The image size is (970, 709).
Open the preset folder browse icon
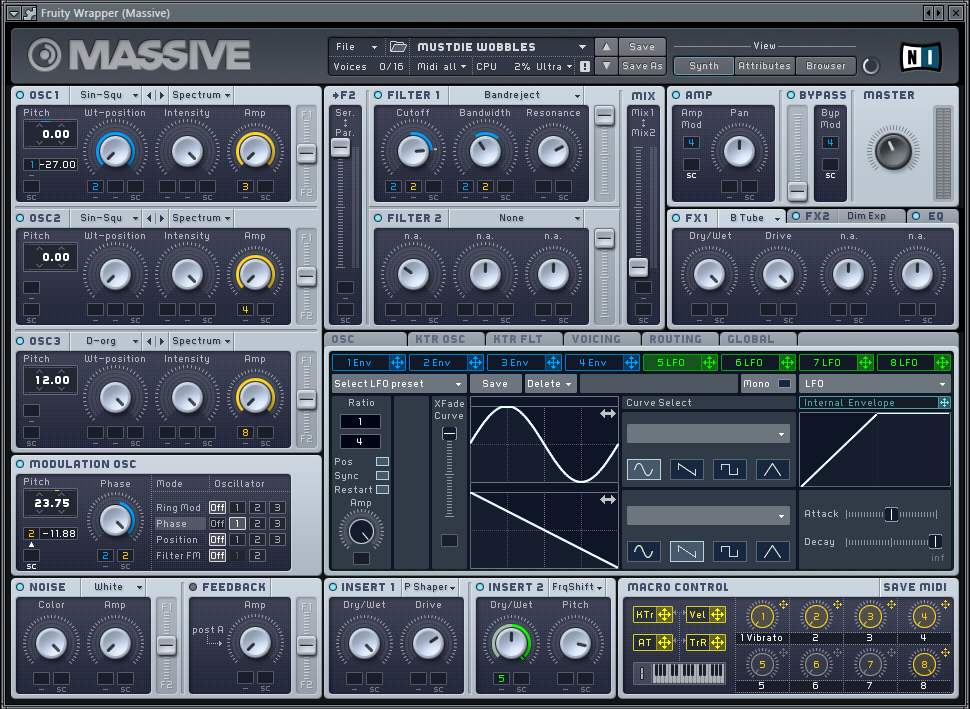(398, 46)
